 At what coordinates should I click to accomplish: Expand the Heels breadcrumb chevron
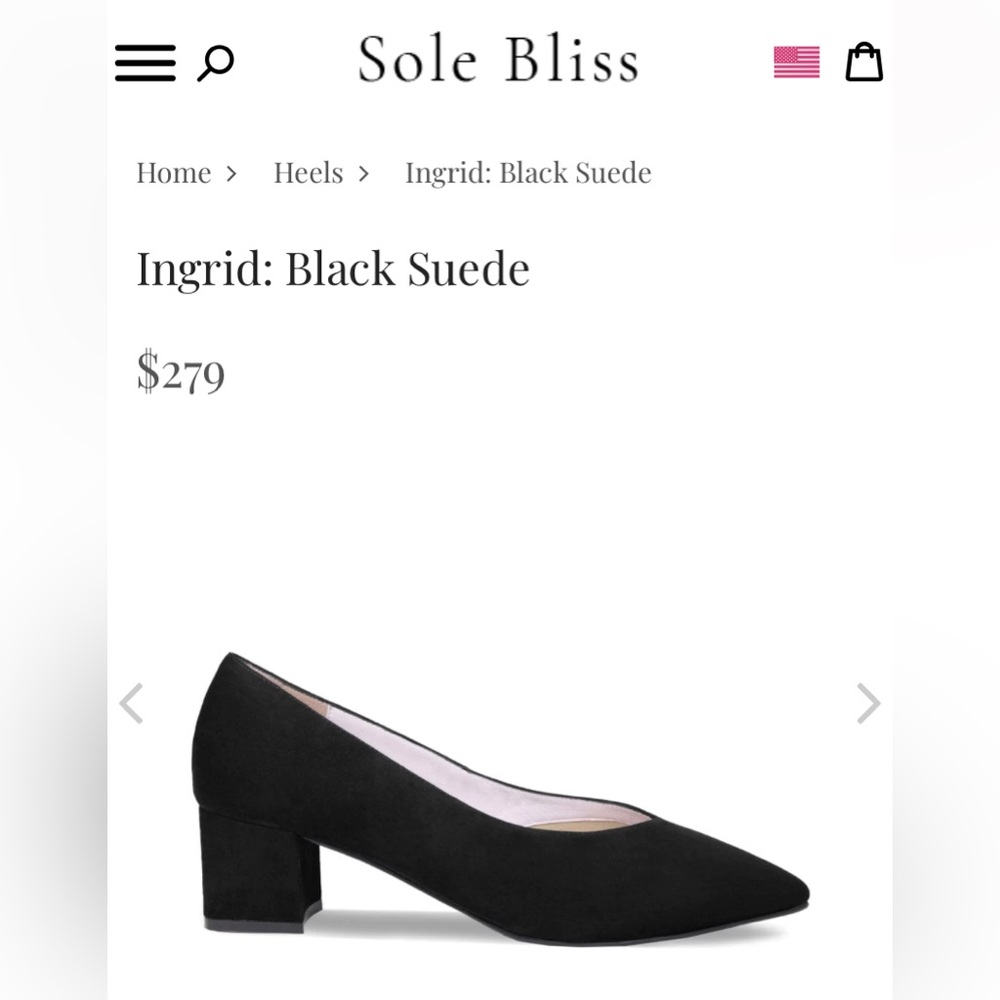click(365, 173)
